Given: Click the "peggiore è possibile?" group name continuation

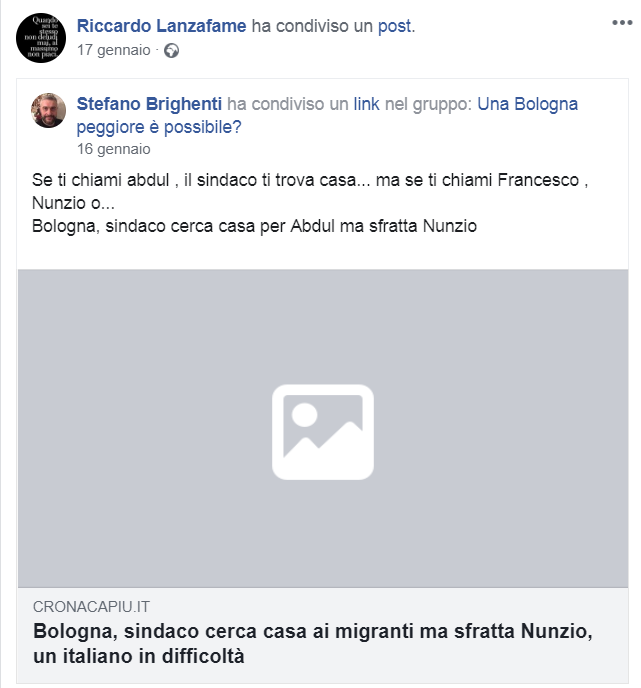Looking at the screenshot, I should tap(159, 127).
